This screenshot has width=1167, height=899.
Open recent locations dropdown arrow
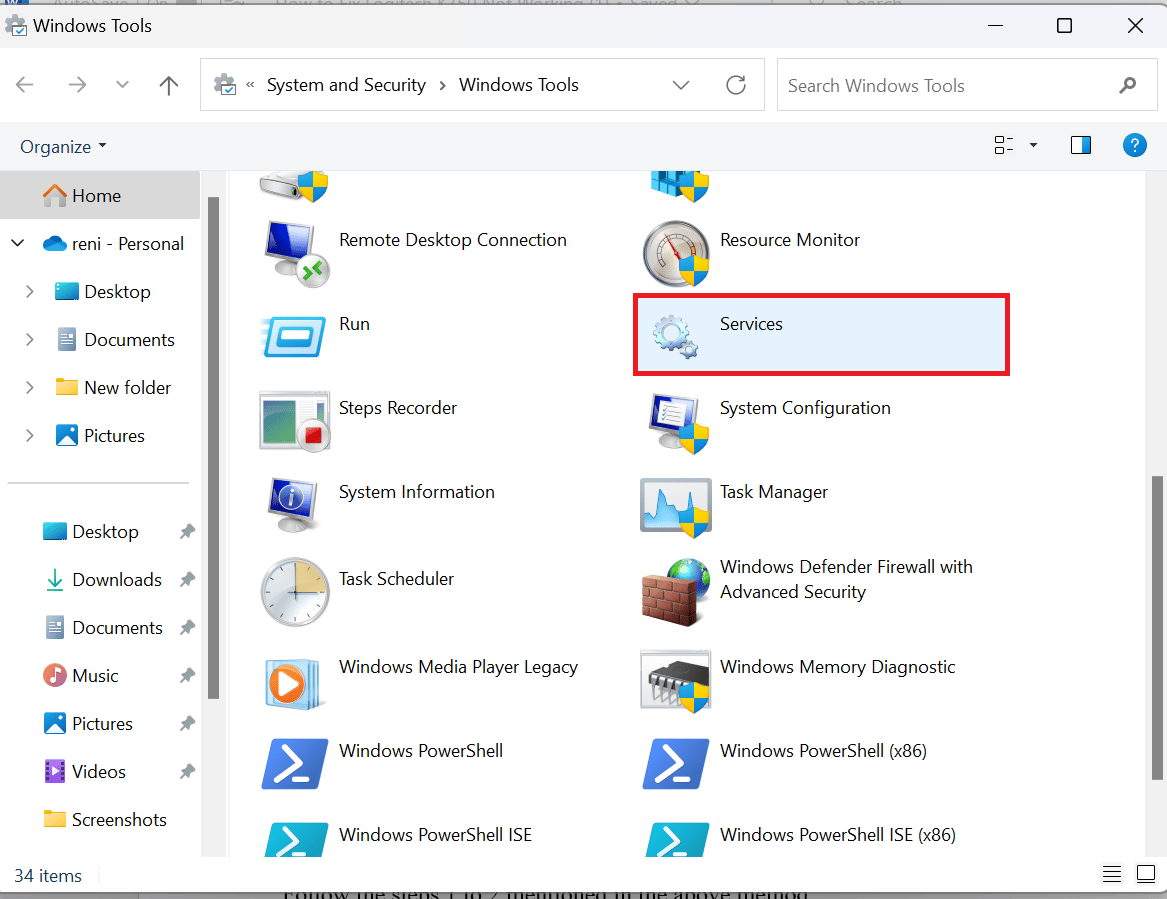click(x=123, y=85)
